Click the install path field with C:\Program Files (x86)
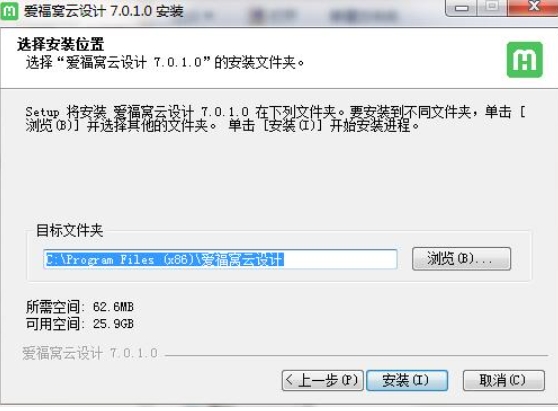The width and height of the screenshot is (558, 411). [220, 259]
